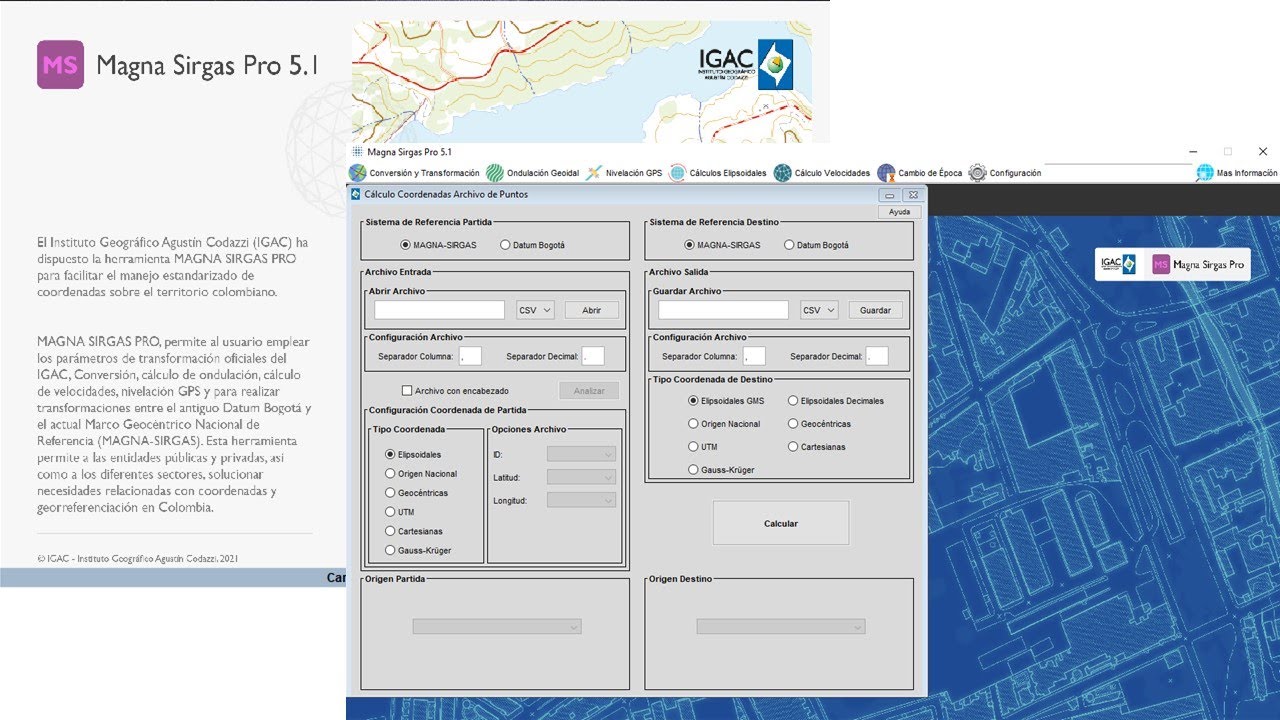Click Separador Columna field in Archivo Entrada
The image size is (1280, 720).
point(470,356)
